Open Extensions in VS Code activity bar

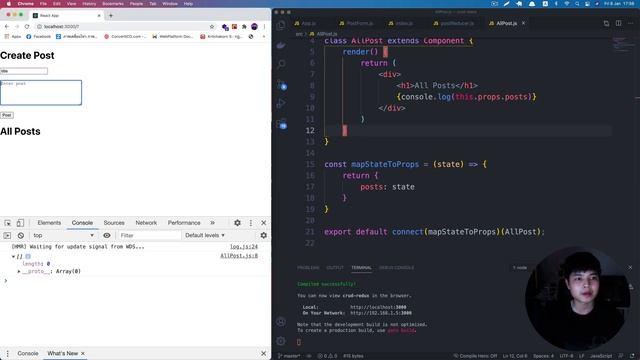coord(281,123)
